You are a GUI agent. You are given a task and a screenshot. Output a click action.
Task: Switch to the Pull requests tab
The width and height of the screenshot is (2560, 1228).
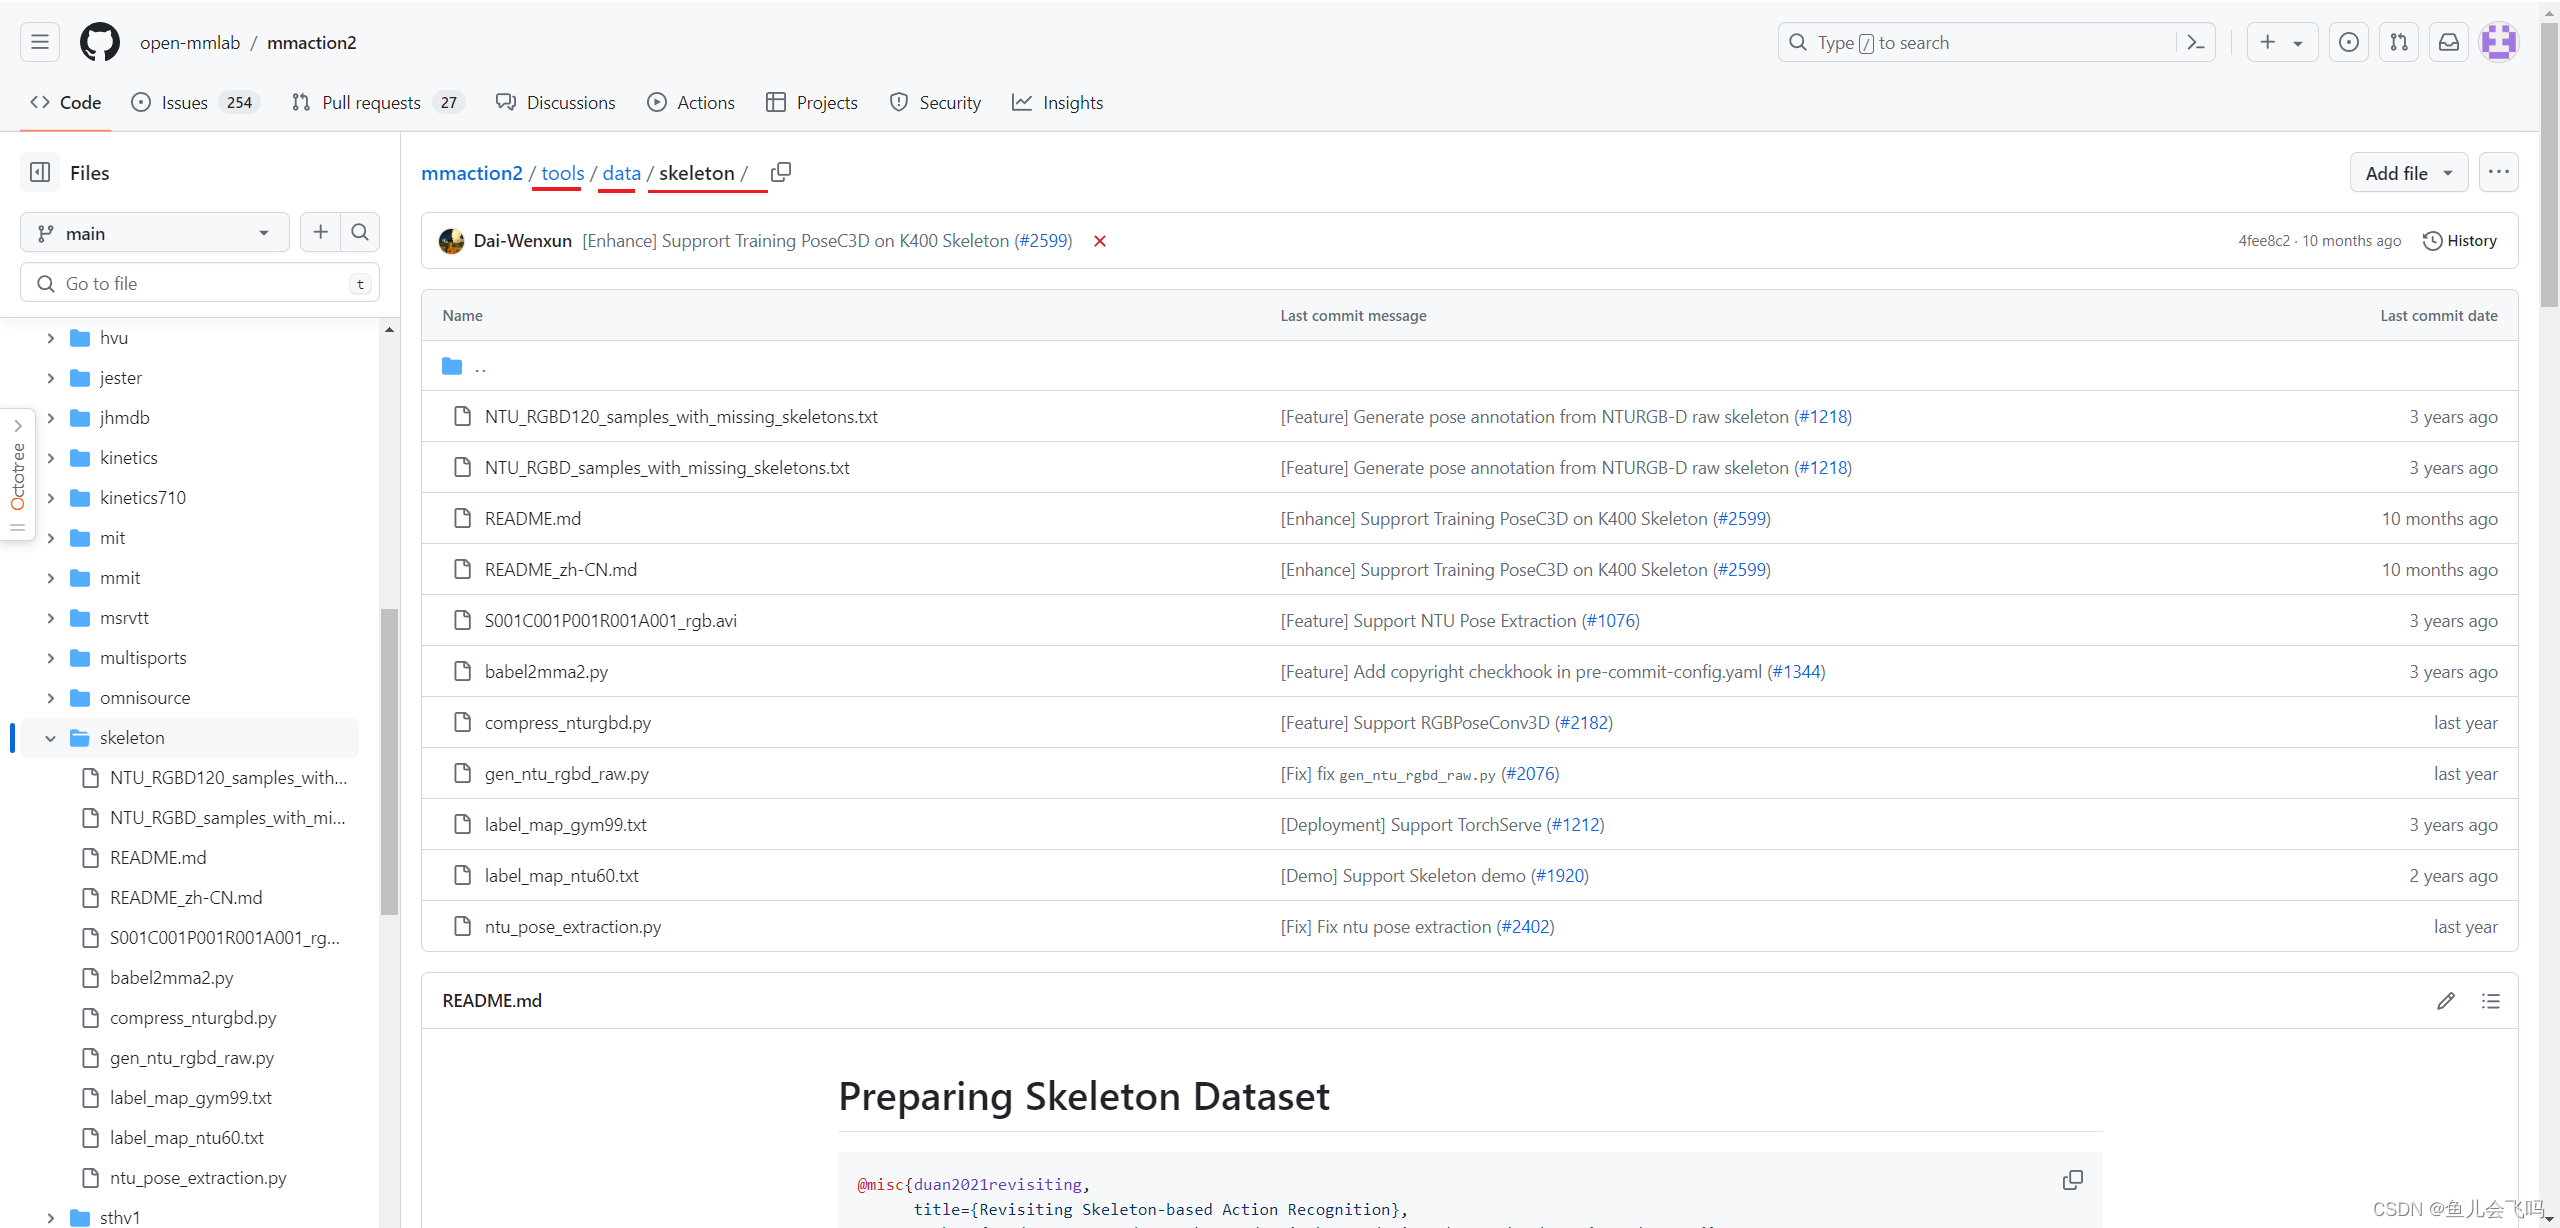click(371, 102)
